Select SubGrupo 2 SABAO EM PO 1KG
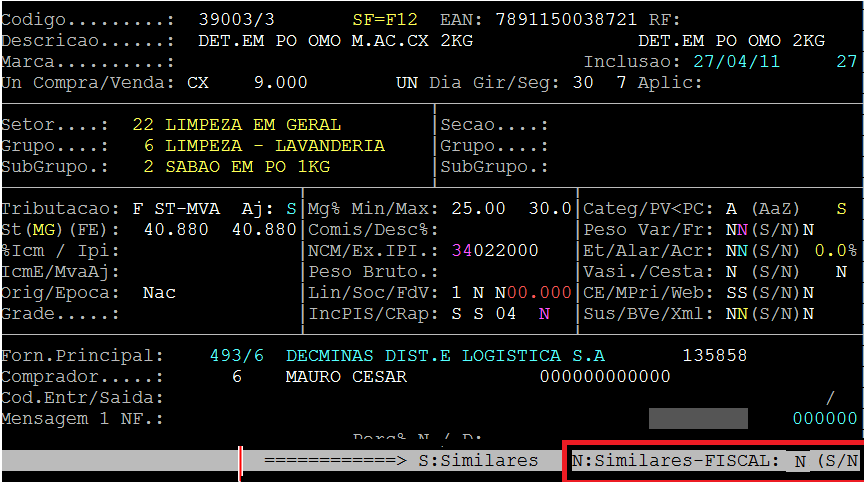 236,167
